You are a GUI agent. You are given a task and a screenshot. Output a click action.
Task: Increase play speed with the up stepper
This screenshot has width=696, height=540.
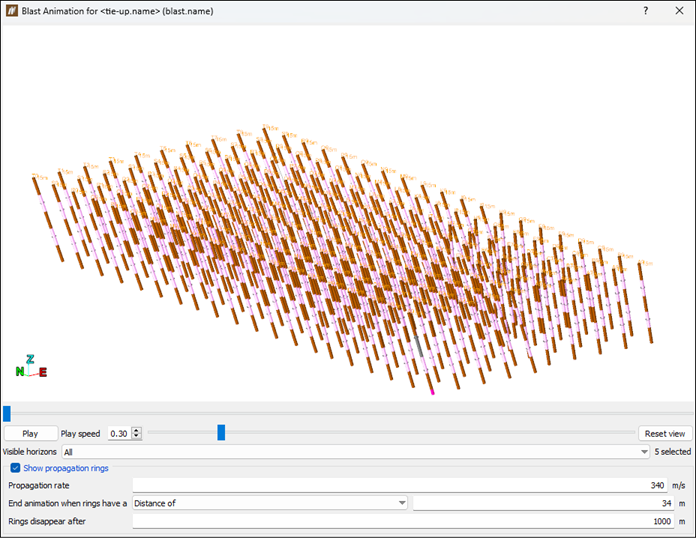(137, 430)
